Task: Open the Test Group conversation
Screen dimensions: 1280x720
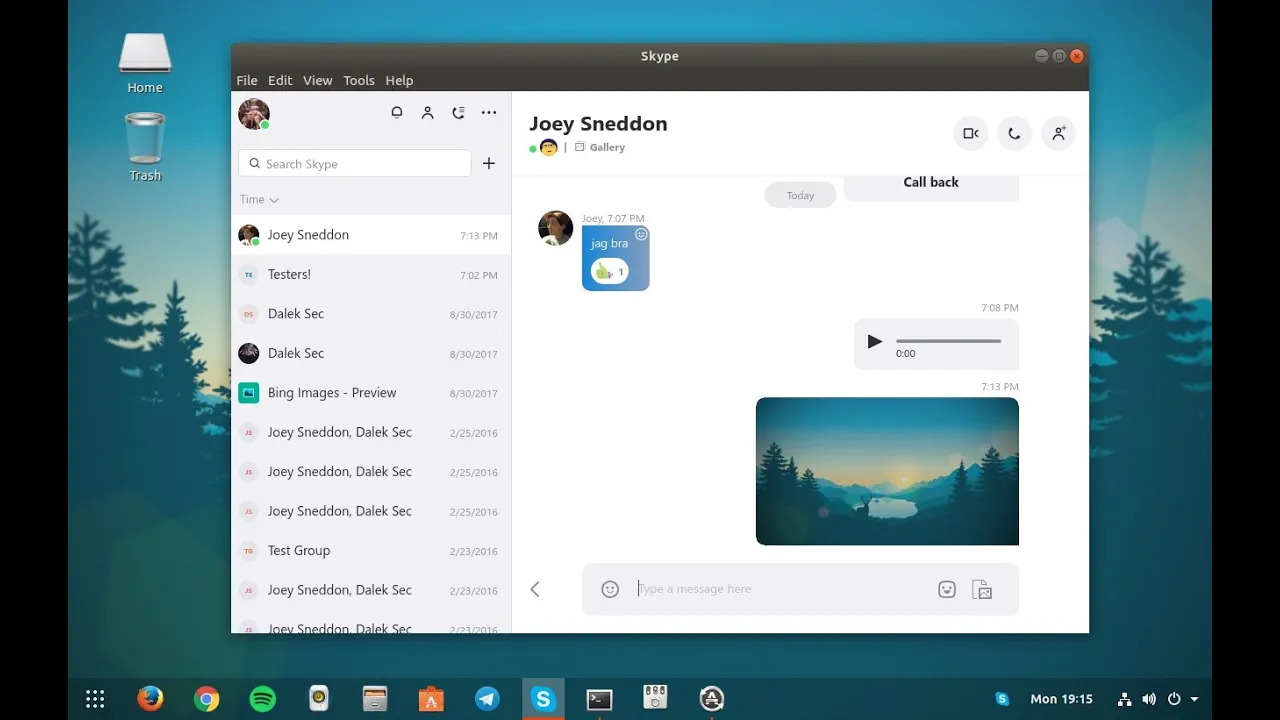Action: (371, 551)
